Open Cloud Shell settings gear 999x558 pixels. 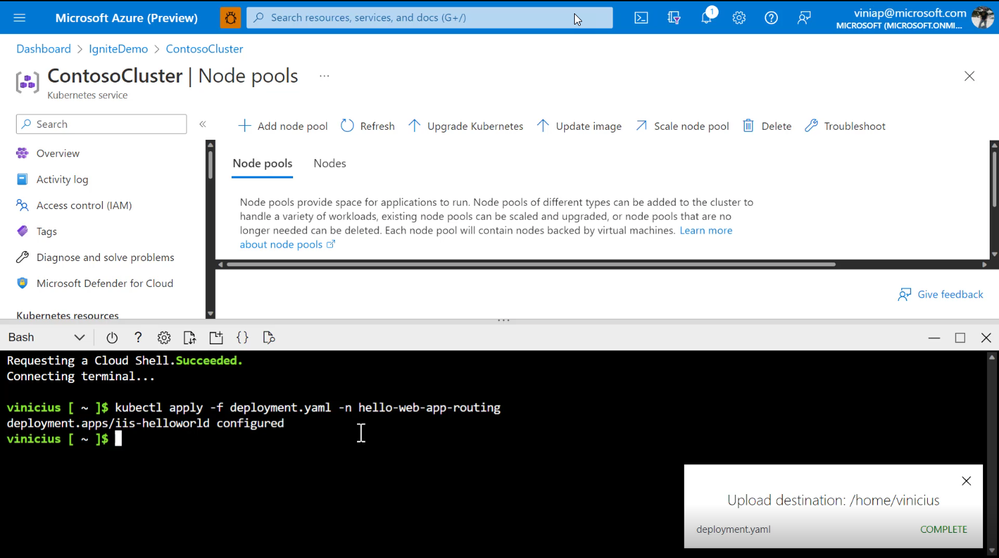(x=164, y=338)
